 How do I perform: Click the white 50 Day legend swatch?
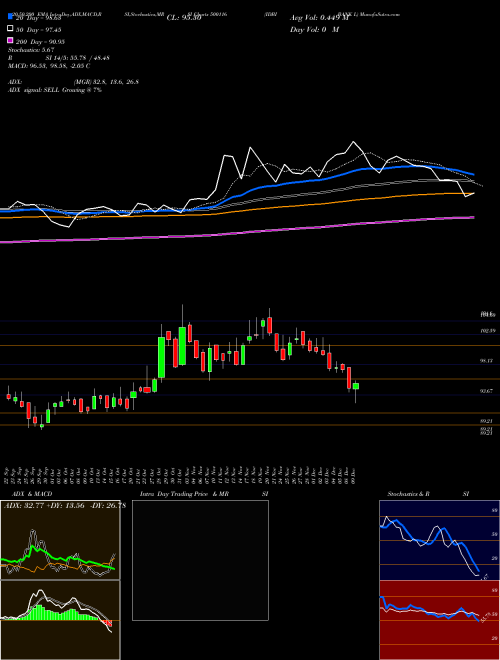pyautogui.click(x=10, y=29)
